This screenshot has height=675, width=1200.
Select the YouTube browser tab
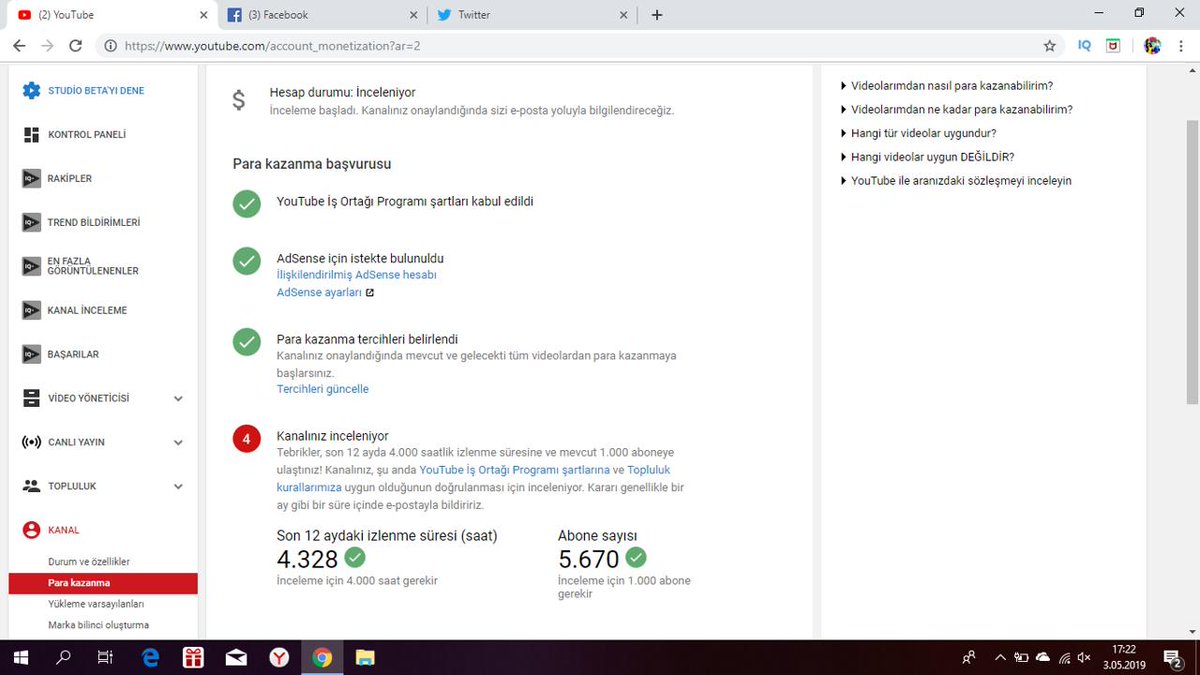click(x=110, y=15)
